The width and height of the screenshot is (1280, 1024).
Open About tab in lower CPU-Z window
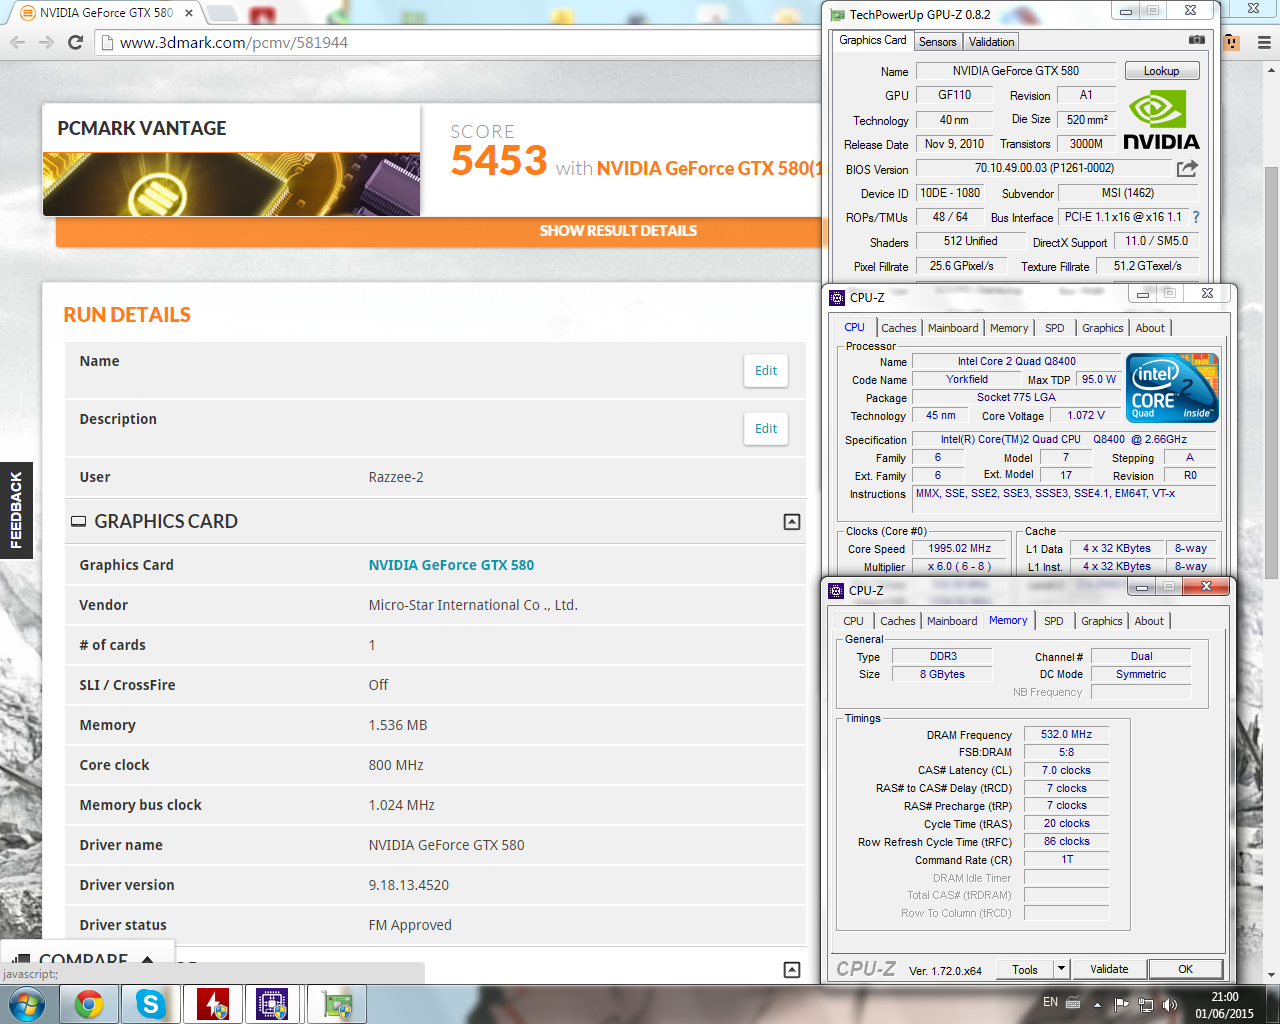click(x=1149, y=621)
